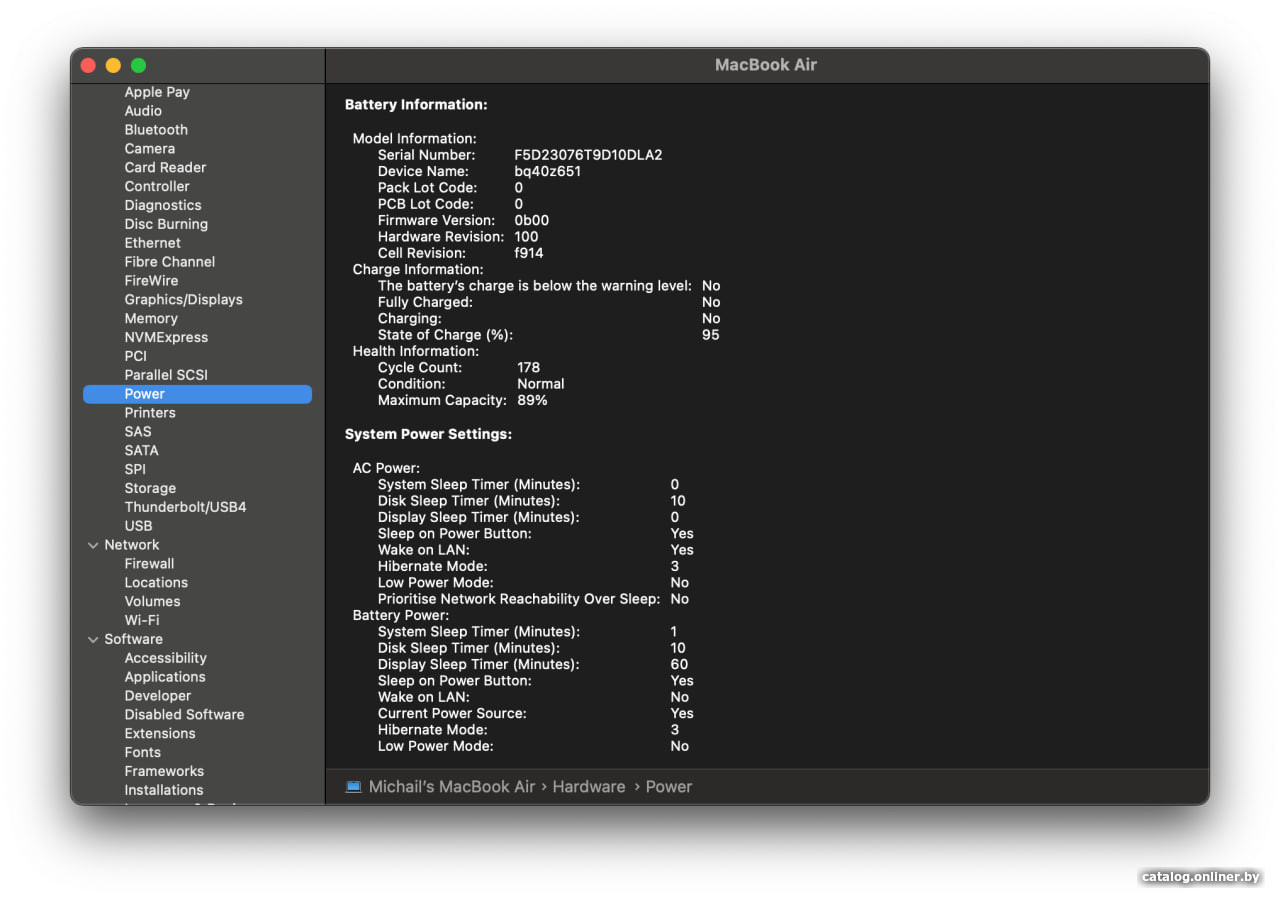Select the battery serial number text

point(588,155)
